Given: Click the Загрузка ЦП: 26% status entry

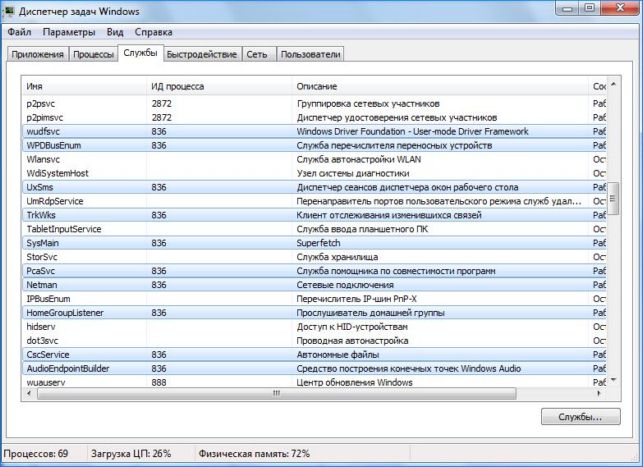Looking at the screenshot, I should pyautogui.click(x=131, y=454).
